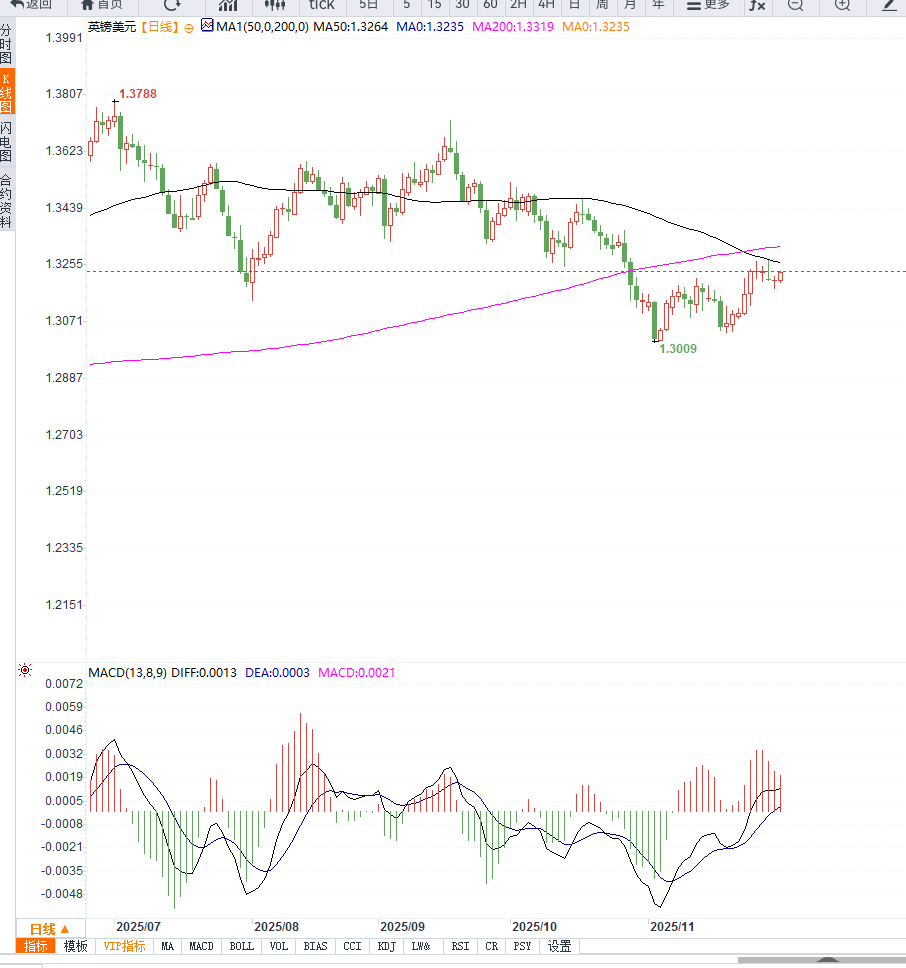This screenshot has width=906, height=968.
Task: Click the 返回 back button
Action: [31, 4]
